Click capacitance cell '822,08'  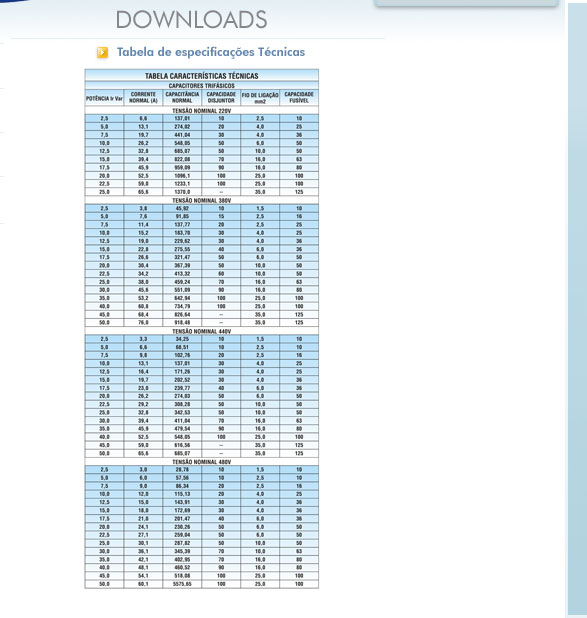coord(182,159)
